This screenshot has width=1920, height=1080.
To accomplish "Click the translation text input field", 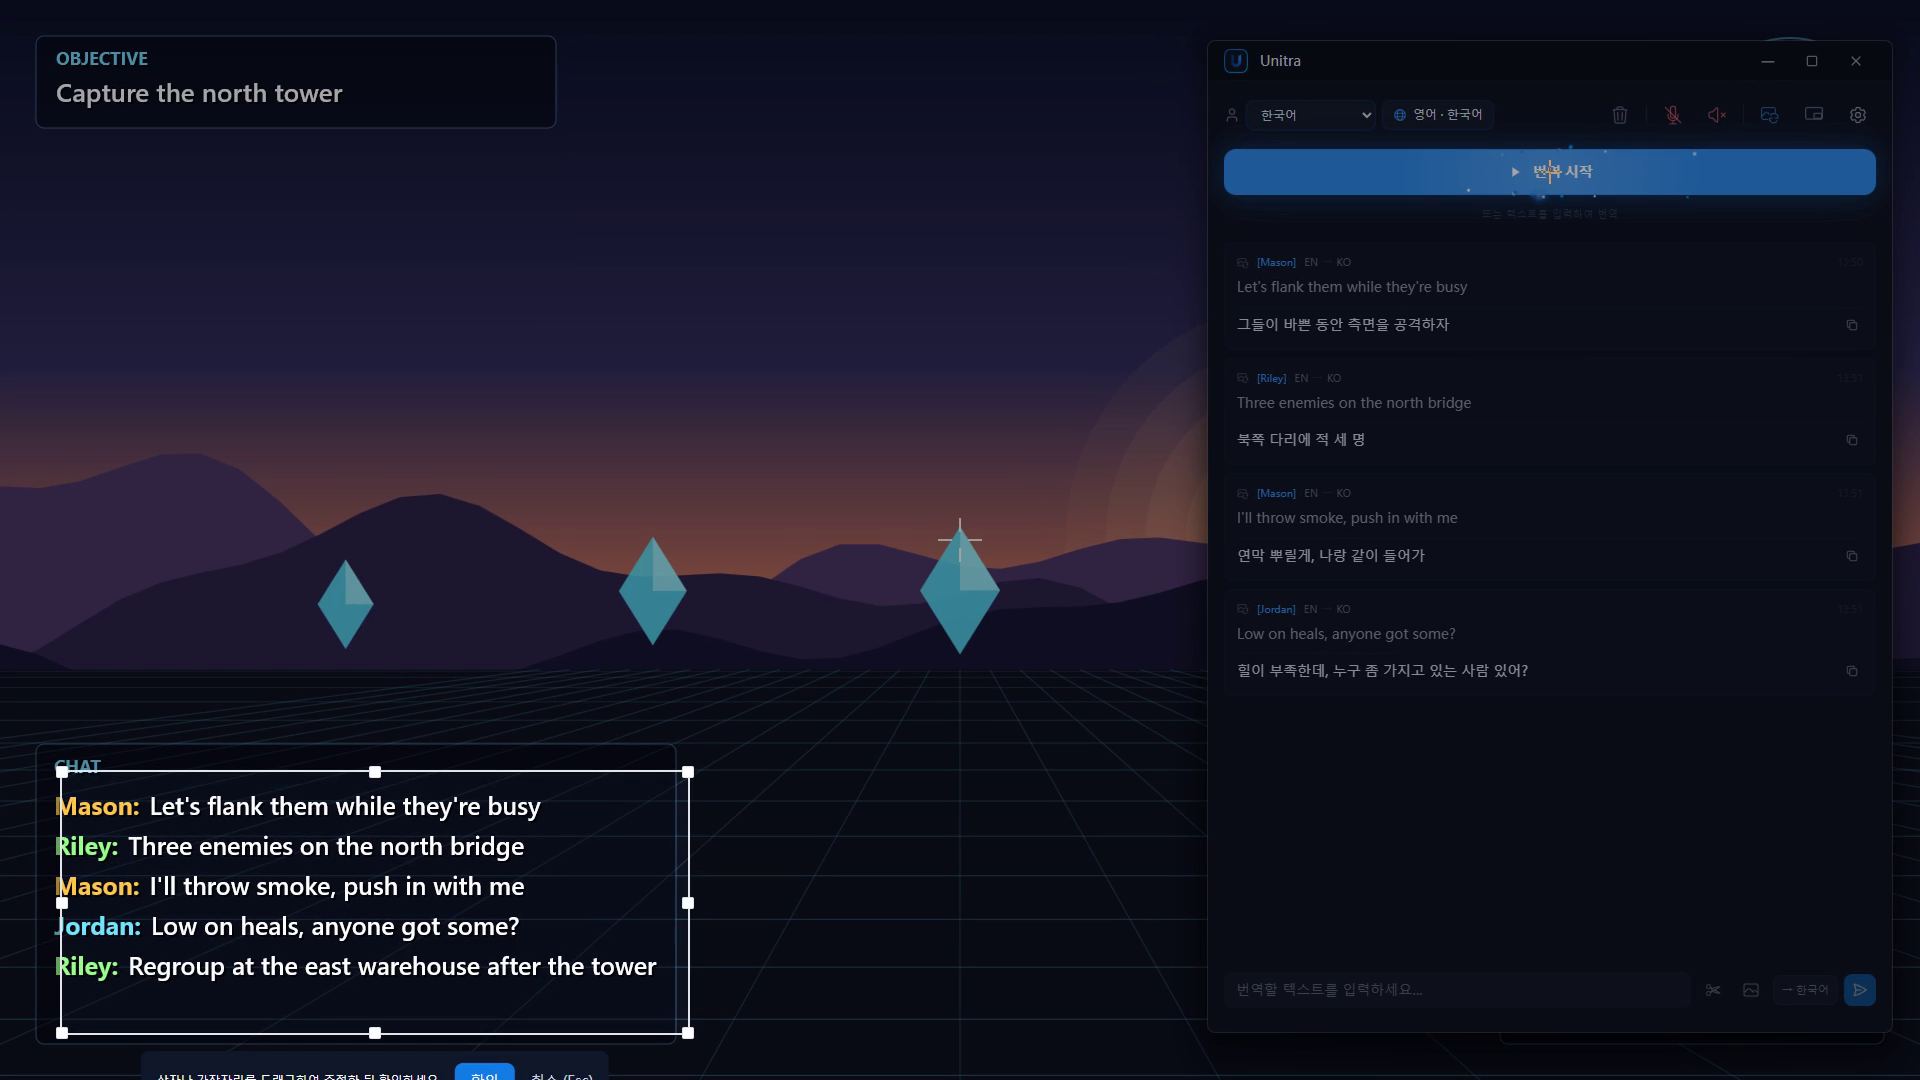I will click(x=1457, y=990).
